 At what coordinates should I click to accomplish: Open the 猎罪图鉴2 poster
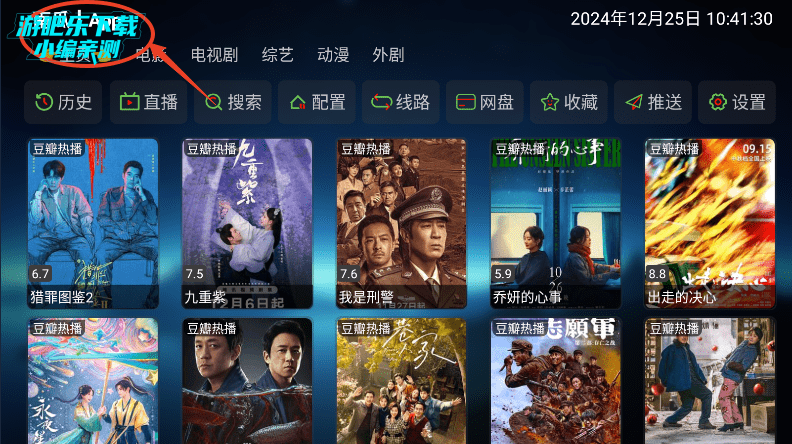click(x=93, y=223)
